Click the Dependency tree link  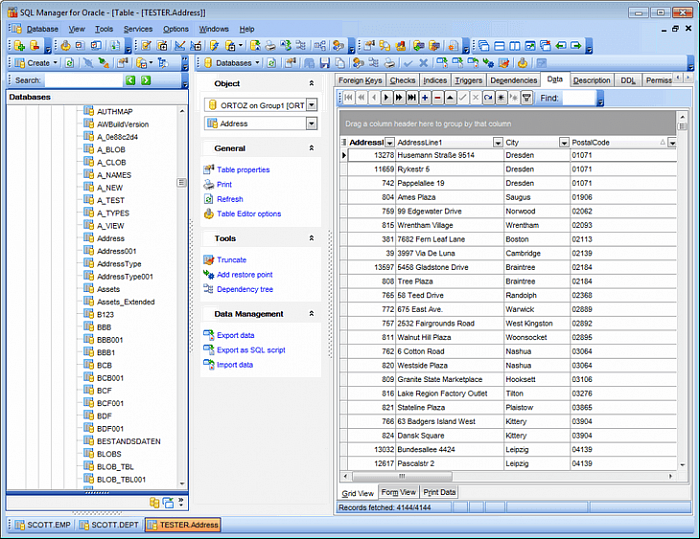tap(245, 289)
